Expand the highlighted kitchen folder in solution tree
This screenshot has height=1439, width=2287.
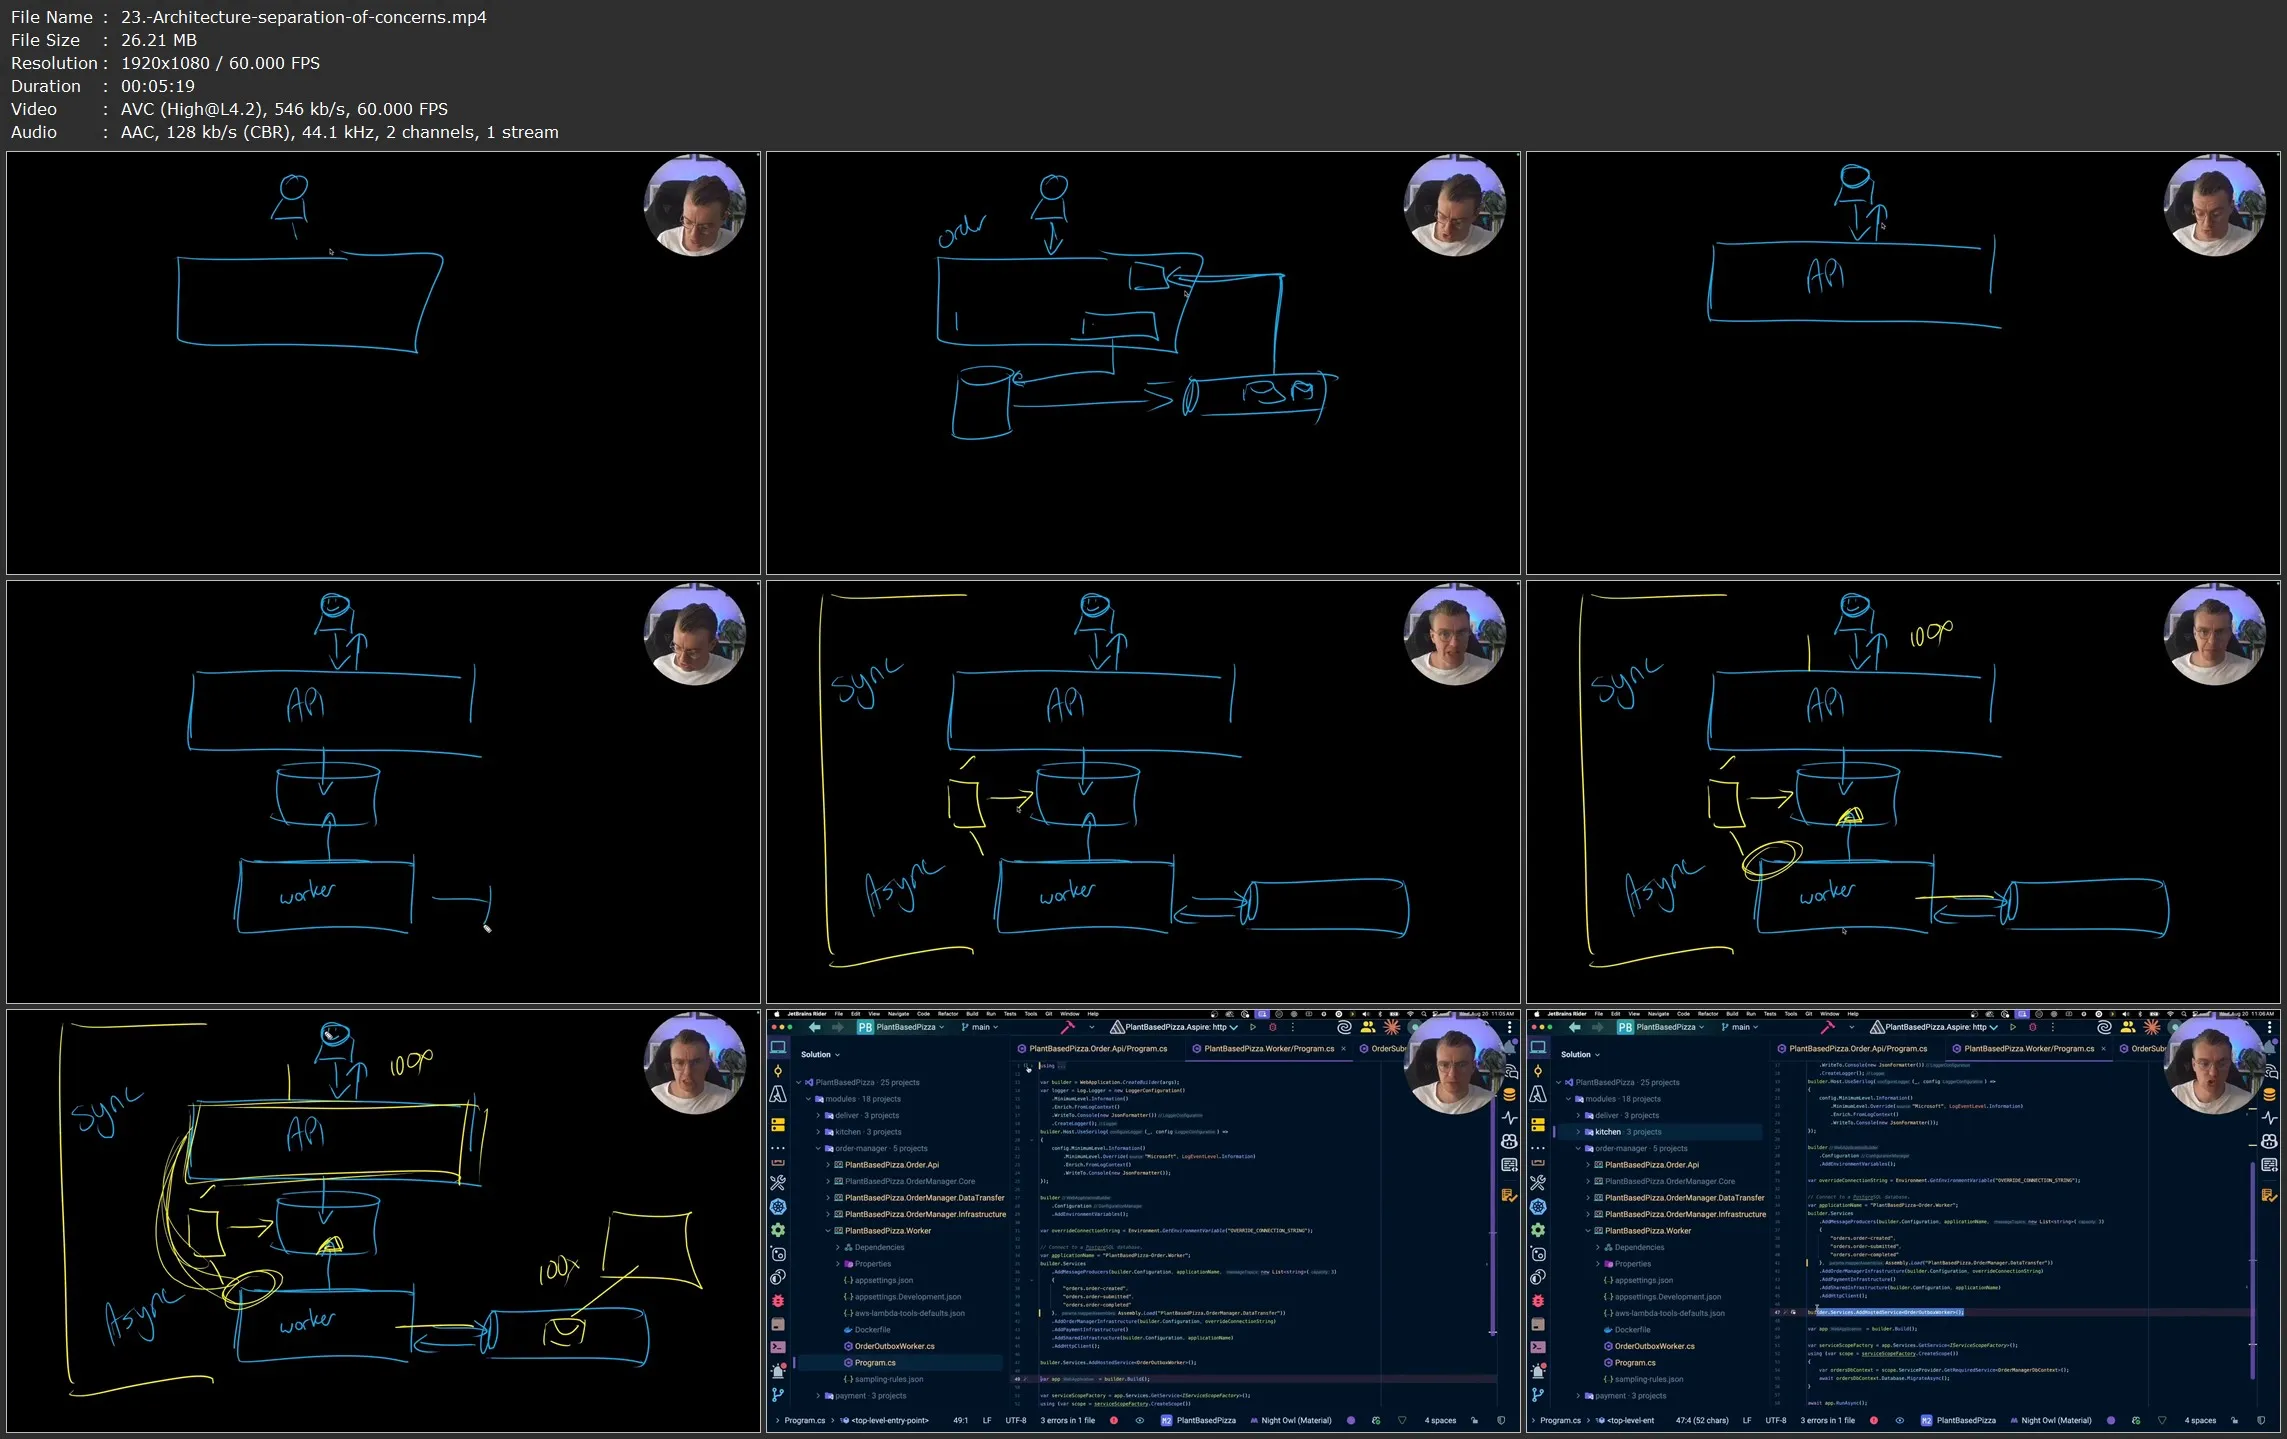pos(1579,1132)
